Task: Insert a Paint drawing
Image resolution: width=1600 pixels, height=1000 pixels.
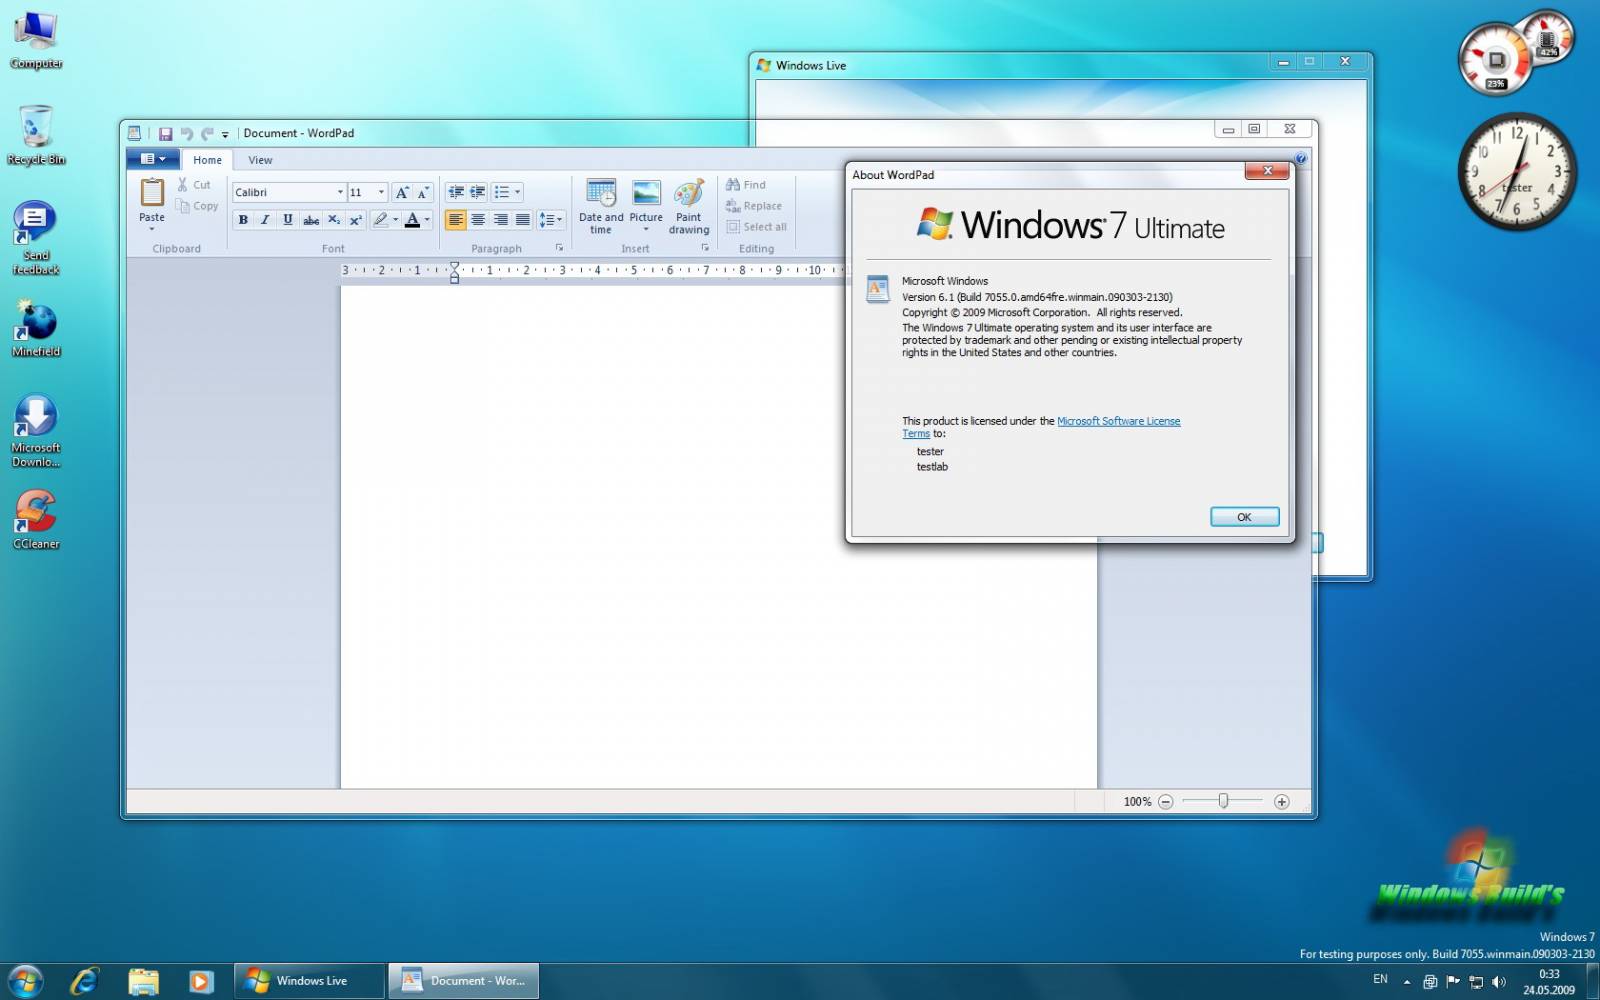Action: click(689, 207)
